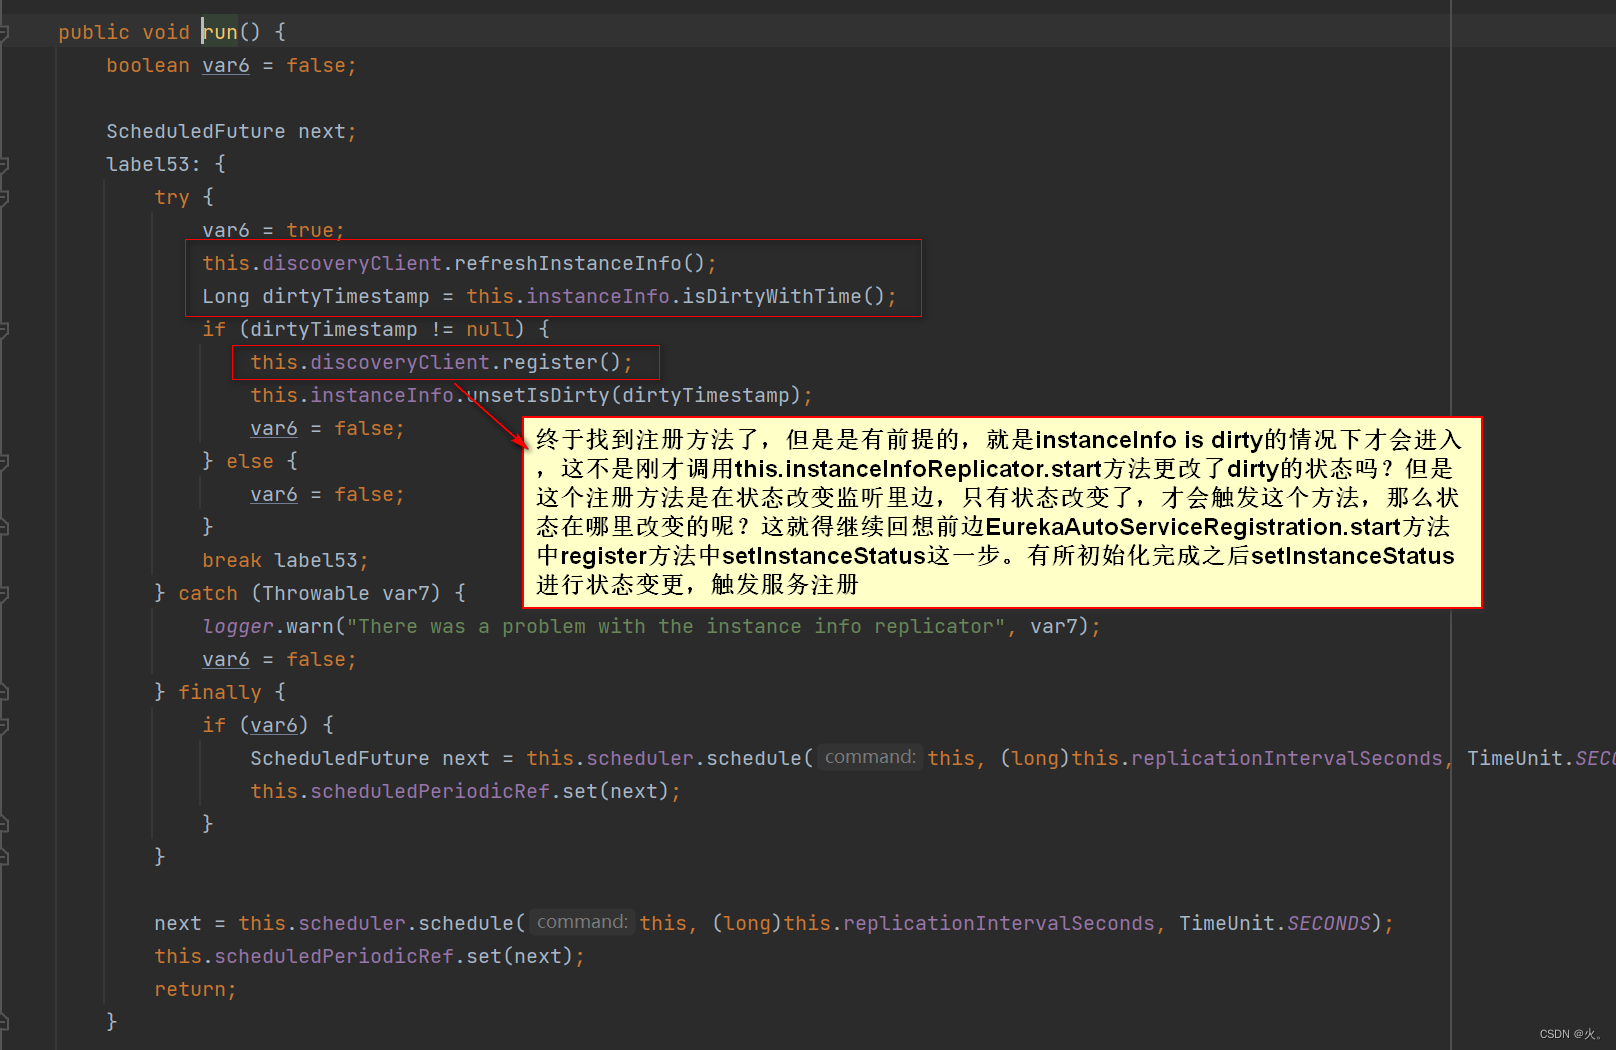This screenshot has height=1050, width=1616.
Task: Click the refreshInstanceInfo method call
Action: [568, 263]
